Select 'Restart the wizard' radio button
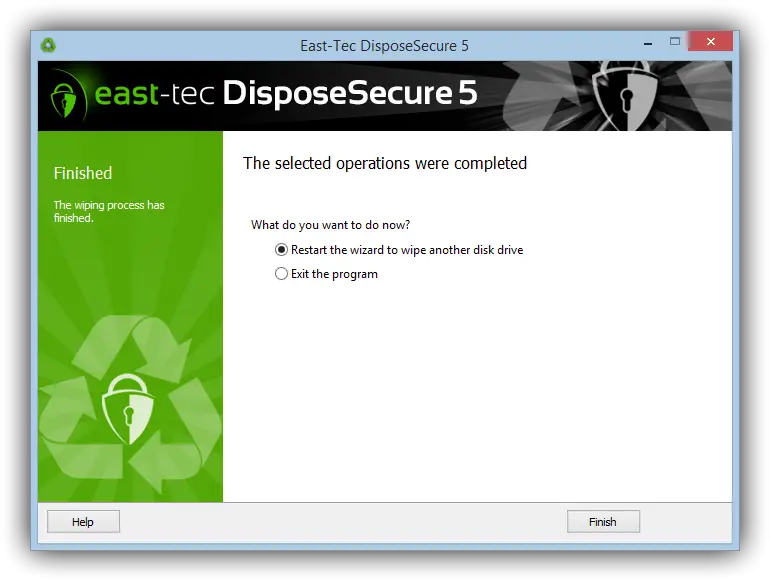 tap(281, 249)
